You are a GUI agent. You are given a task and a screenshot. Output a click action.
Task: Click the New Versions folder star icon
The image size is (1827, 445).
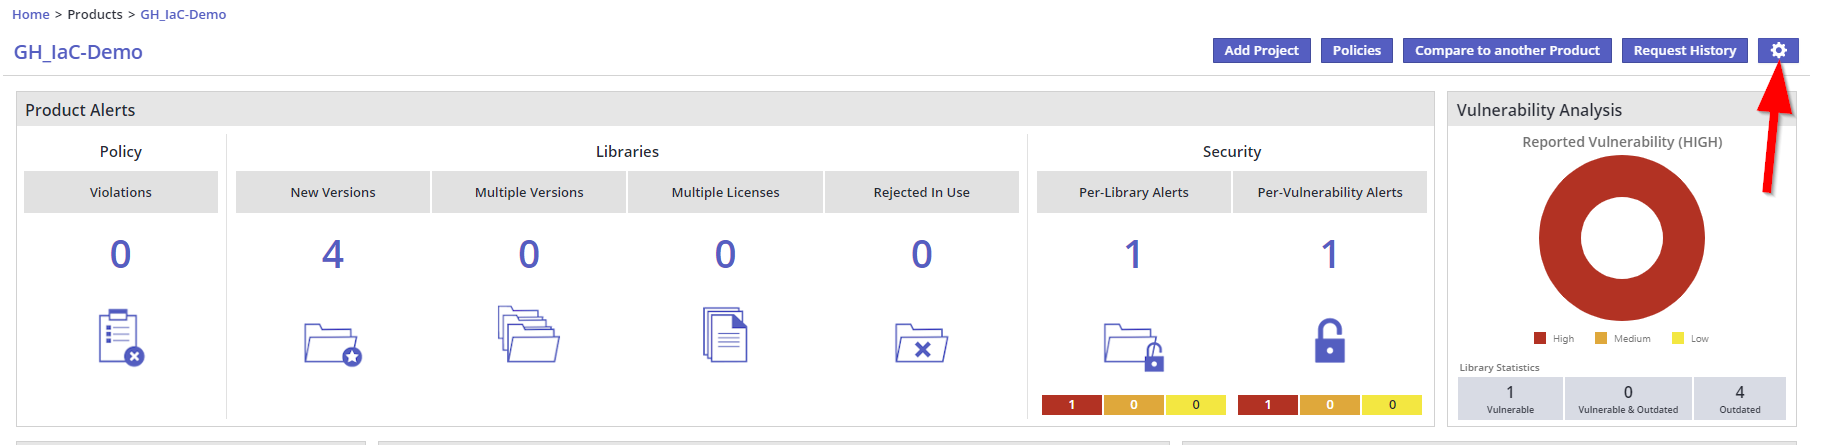(333, 344)
